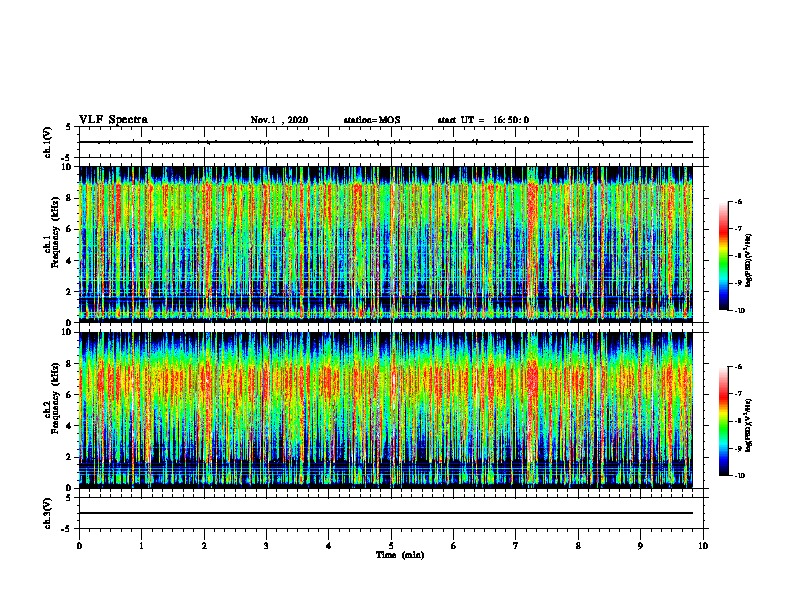Click the time axis tick label "6"

[x=454, y=546]
